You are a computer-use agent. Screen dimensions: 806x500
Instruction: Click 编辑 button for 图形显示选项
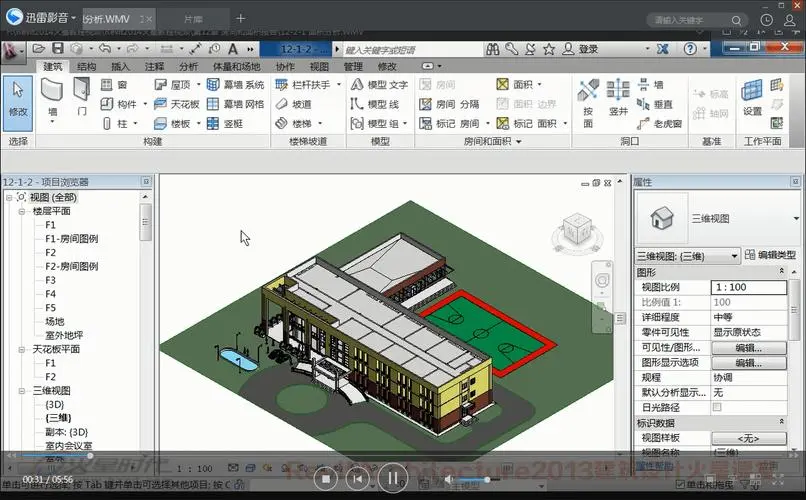pos(748,363)
